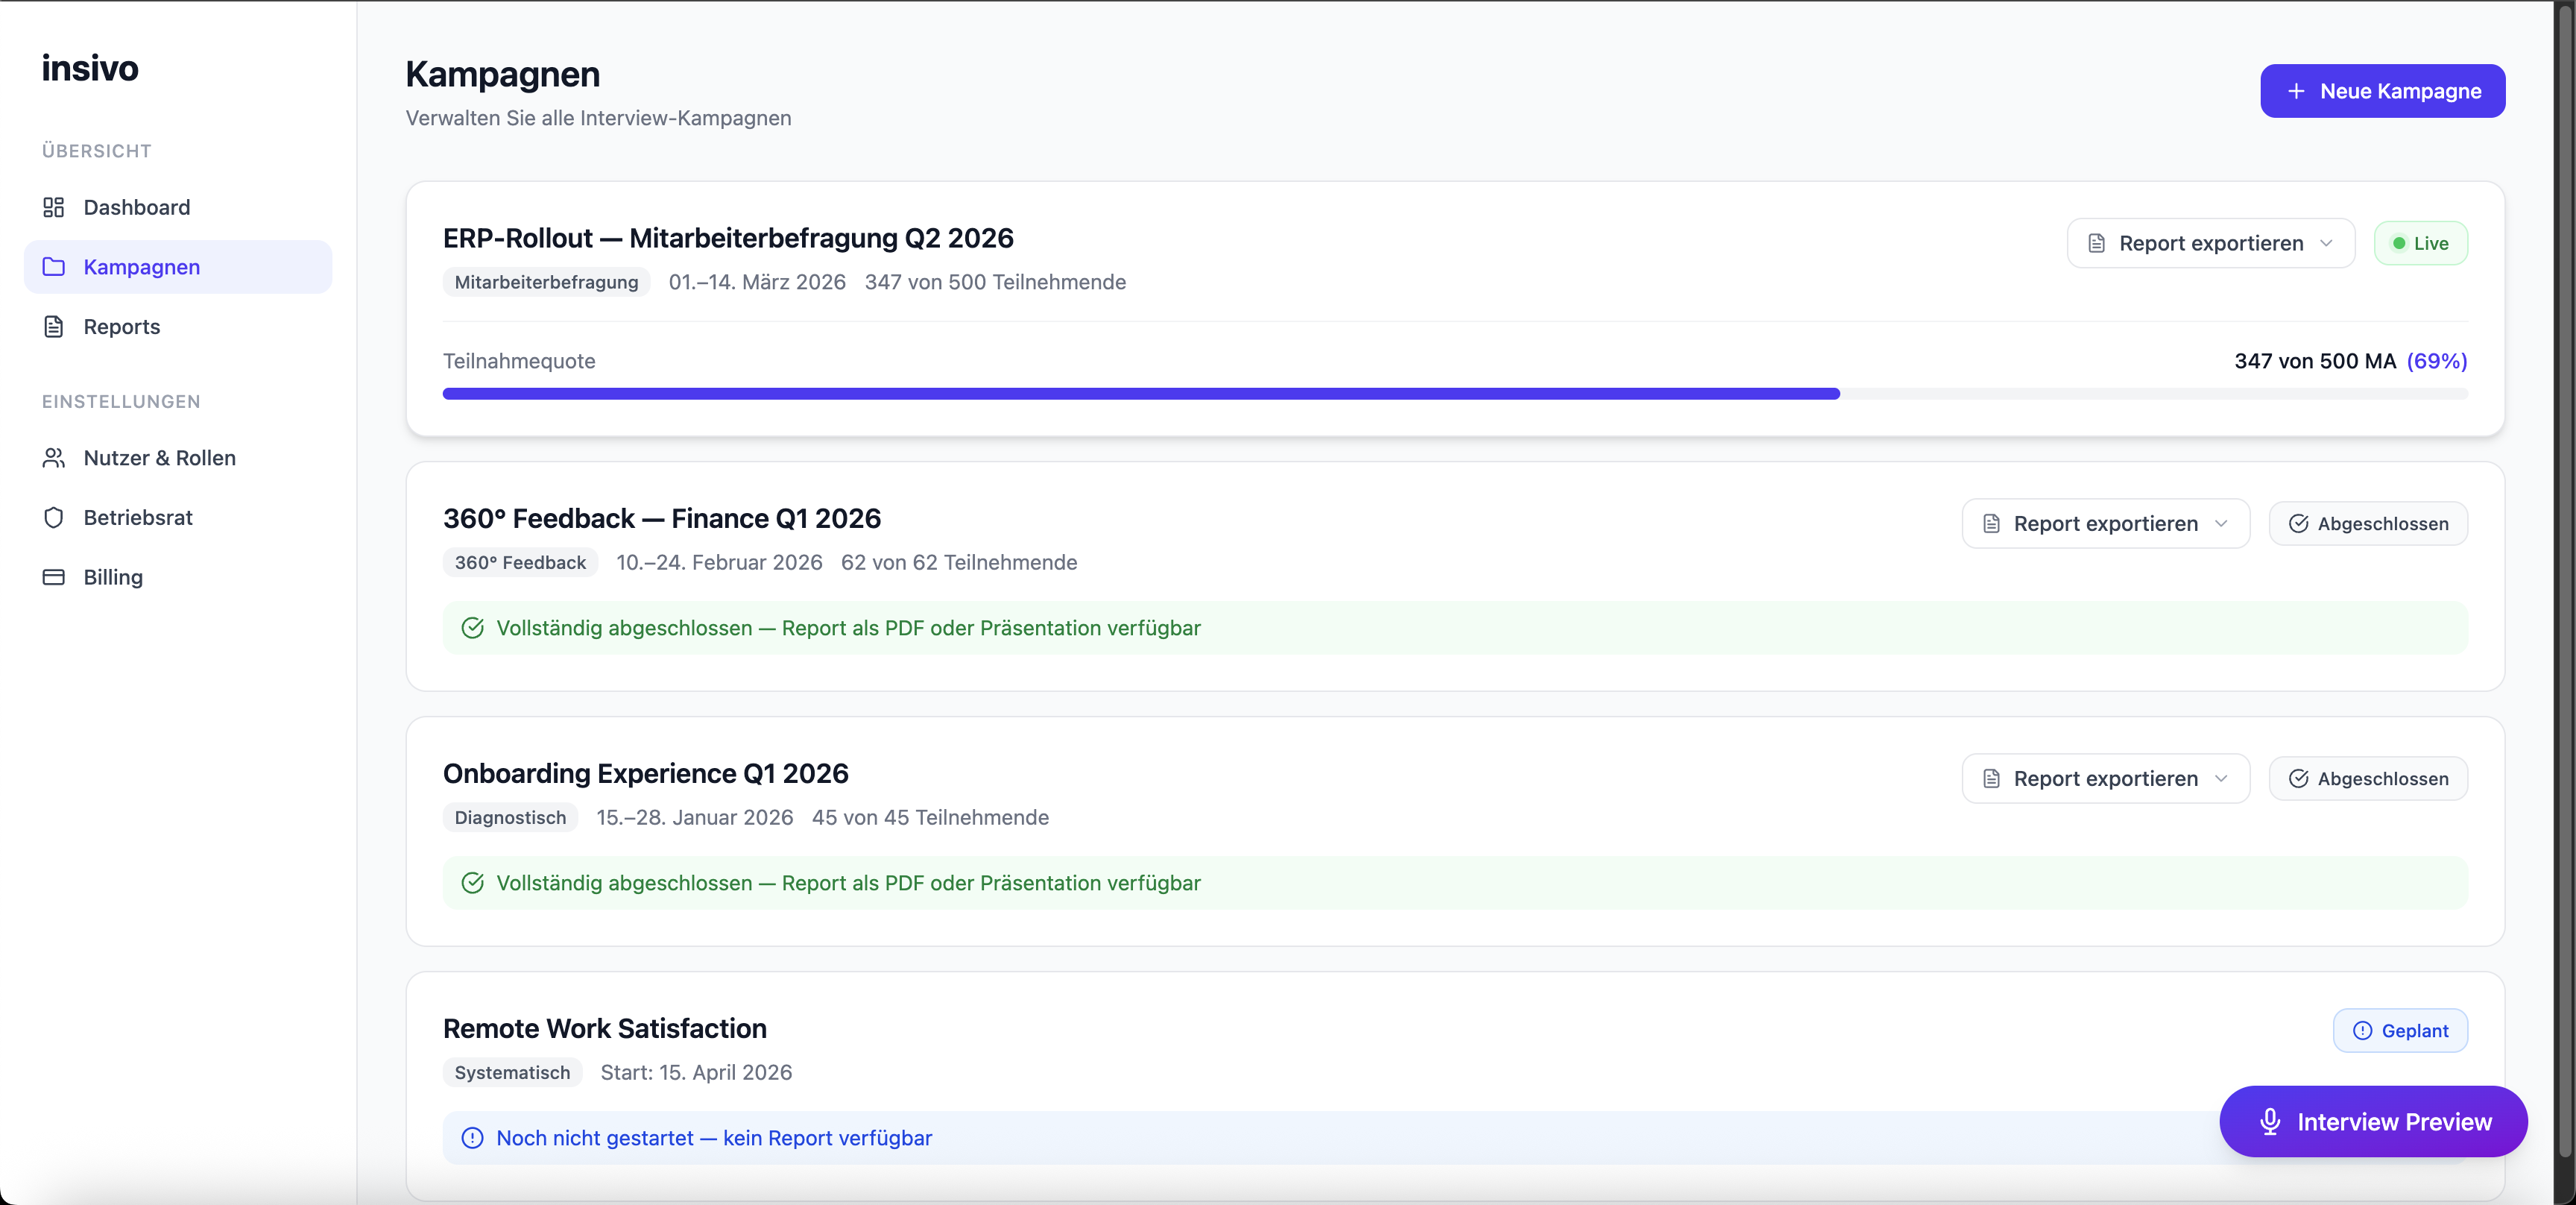Click the warning icon inside the Geplant badge
This screenshot has width=2576, height=1205.
coord(2362,1030)
